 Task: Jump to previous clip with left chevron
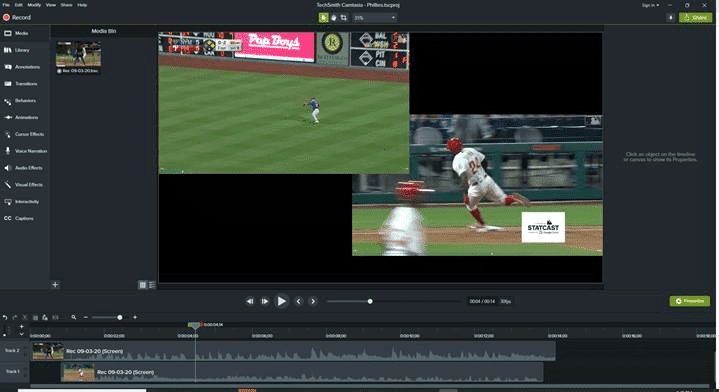(299, 301)
